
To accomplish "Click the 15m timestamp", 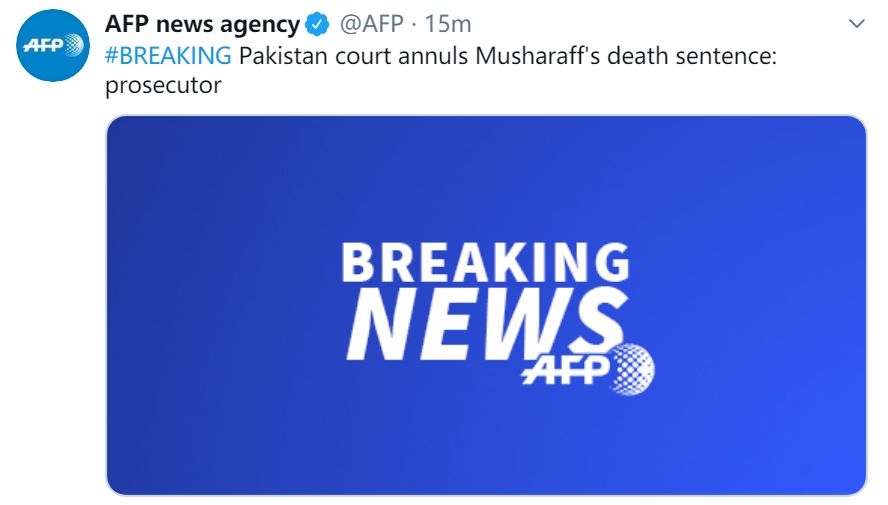I will pos(447,24).
